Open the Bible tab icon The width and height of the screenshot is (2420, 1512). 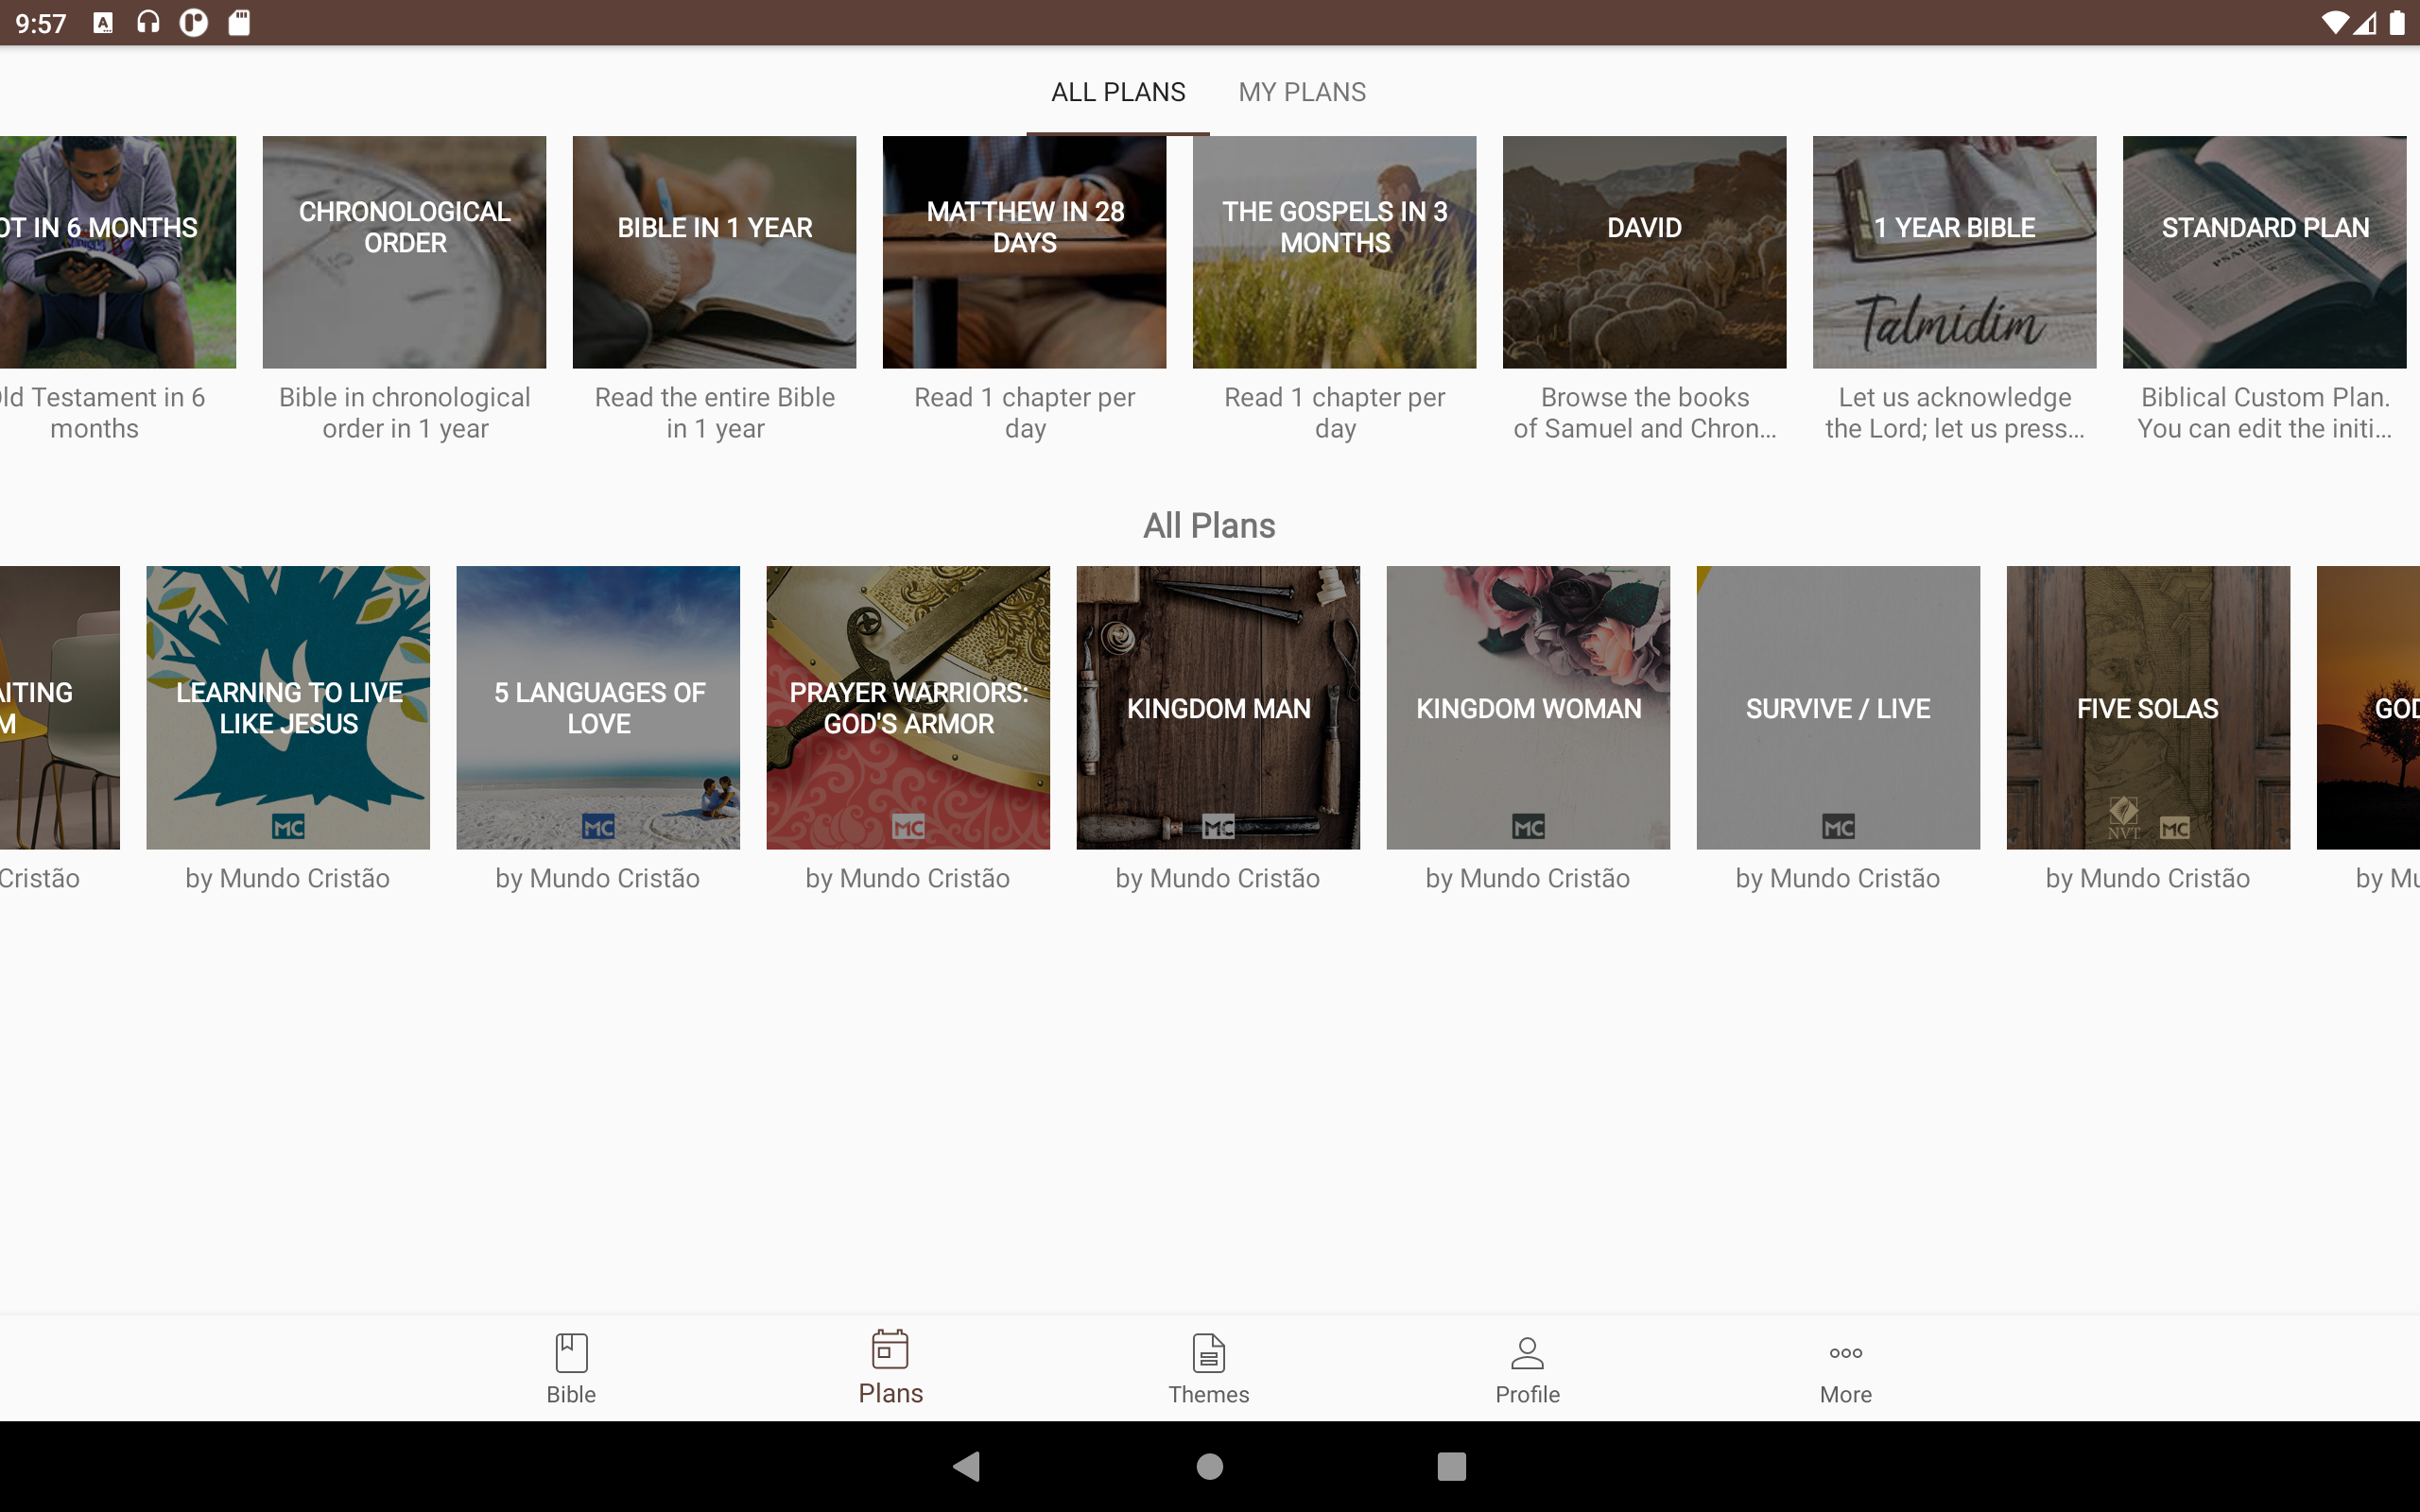click(x=571, y=1353)
